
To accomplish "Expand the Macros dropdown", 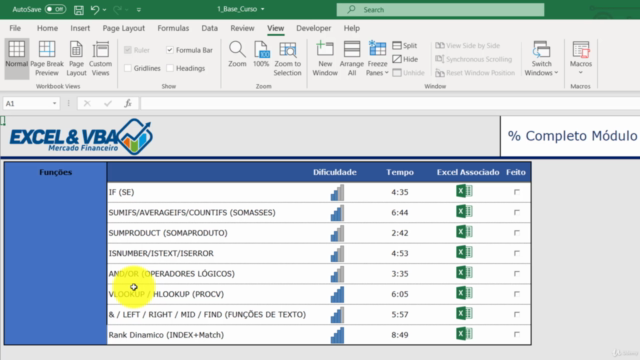I will 580,73.
